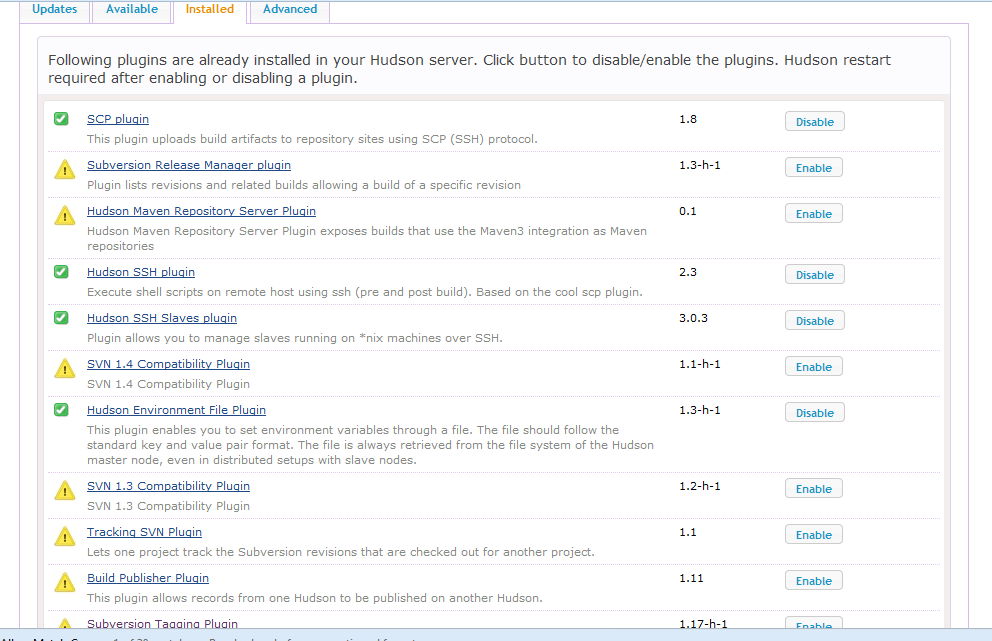Click the SCP plugin description text
Image resolution: width=992 pixels, height=641 pixels.
(312, 139)
